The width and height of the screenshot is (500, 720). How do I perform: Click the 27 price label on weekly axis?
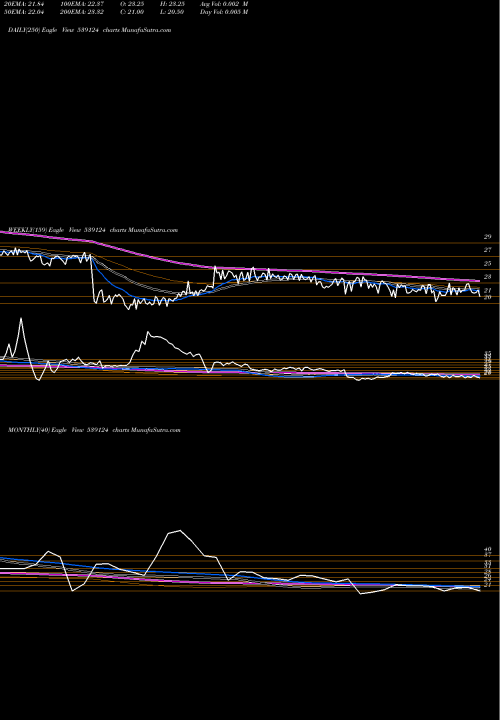coord(488,250)
